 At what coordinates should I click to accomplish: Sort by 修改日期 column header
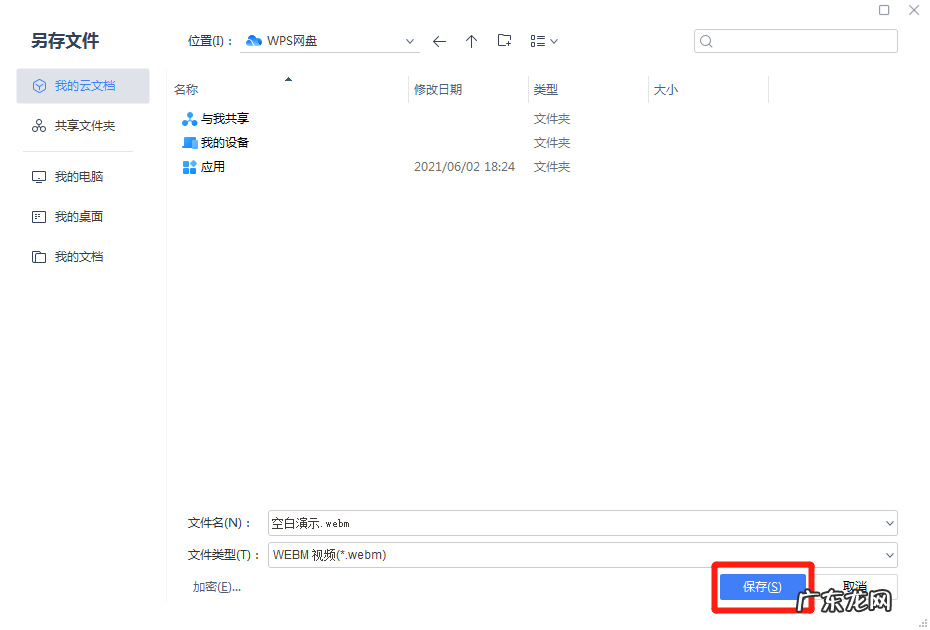coord(438,90)
